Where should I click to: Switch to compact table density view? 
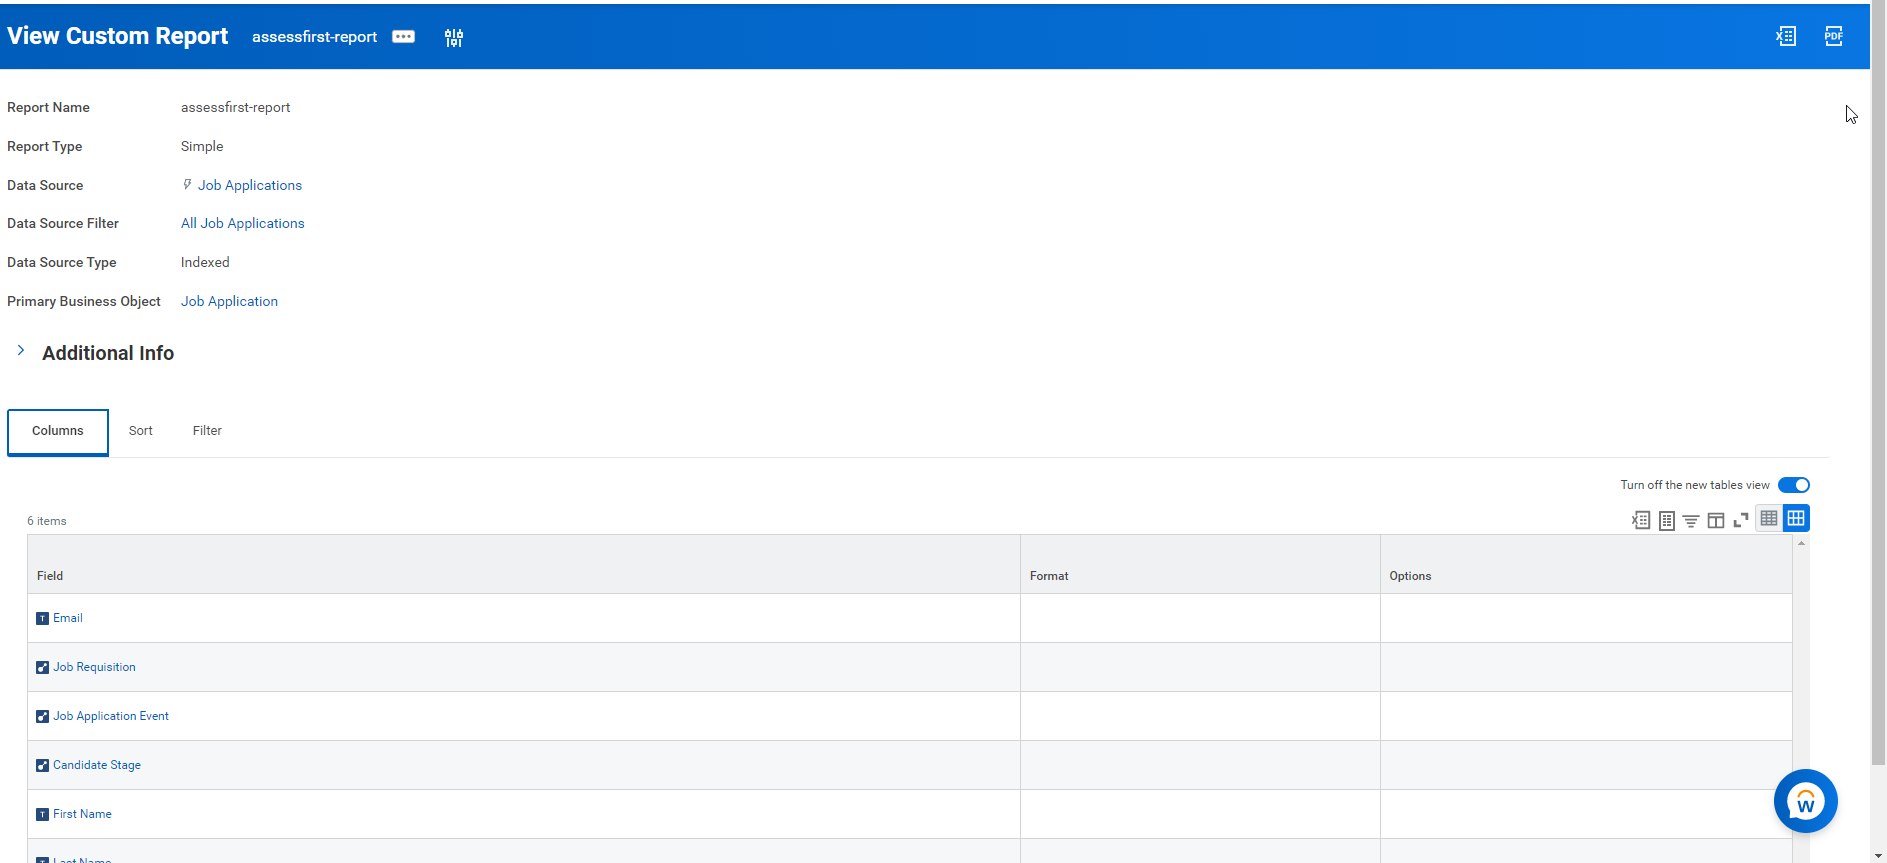pyautogui.click(x=1769, y=518)
